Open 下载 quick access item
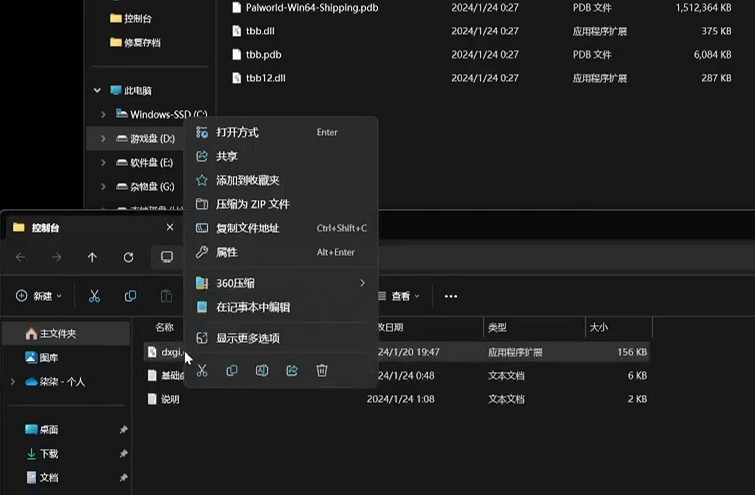This screenshot has height=495, width=755. click(x=42, y=453)
